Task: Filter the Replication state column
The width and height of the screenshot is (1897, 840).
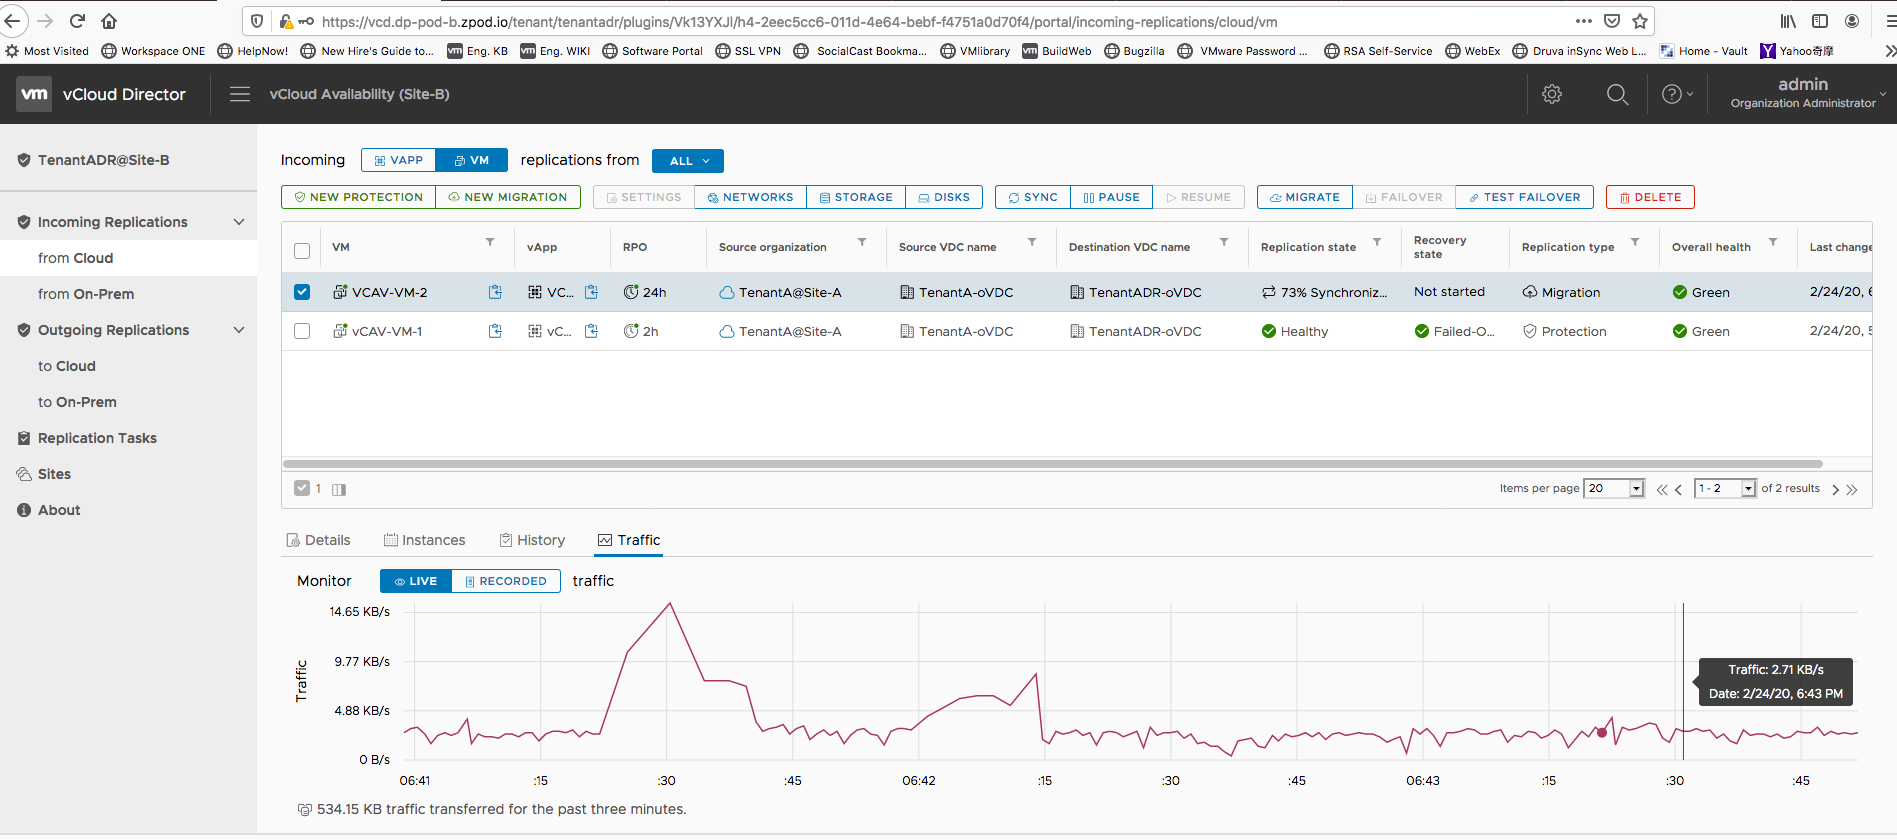Action: click(1377, 243)
